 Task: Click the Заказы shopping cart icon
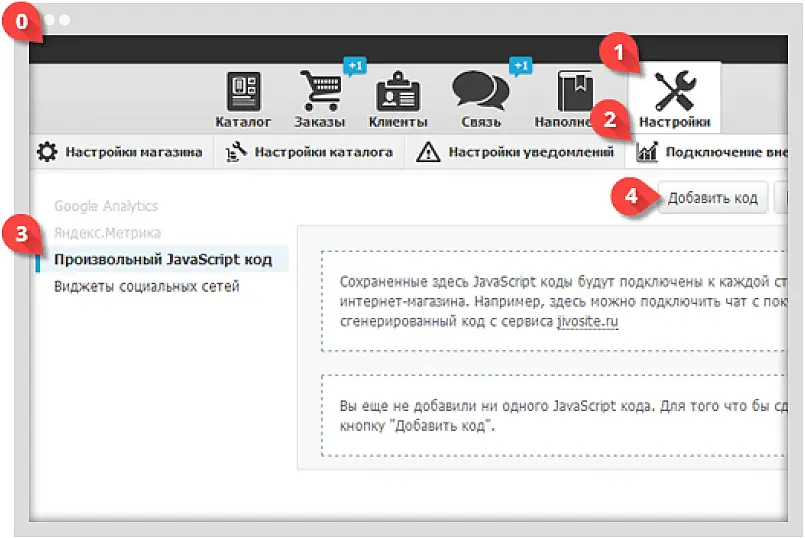(x=320, y=93)
